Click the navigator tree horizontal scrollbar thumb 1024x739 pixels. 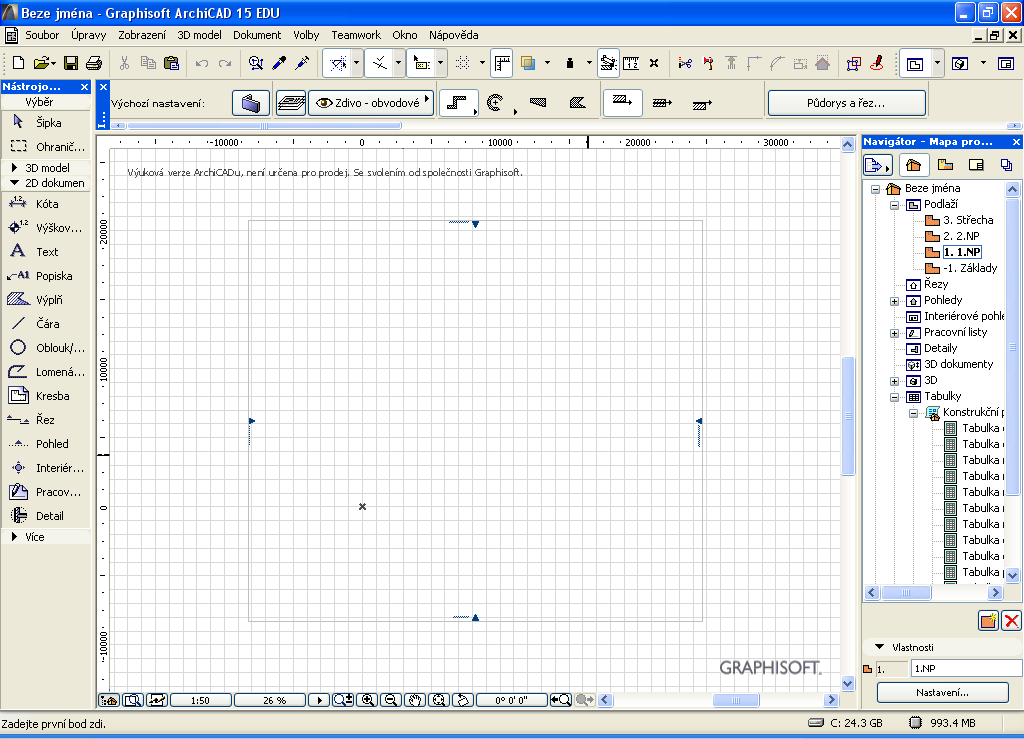tap(906, 593)
